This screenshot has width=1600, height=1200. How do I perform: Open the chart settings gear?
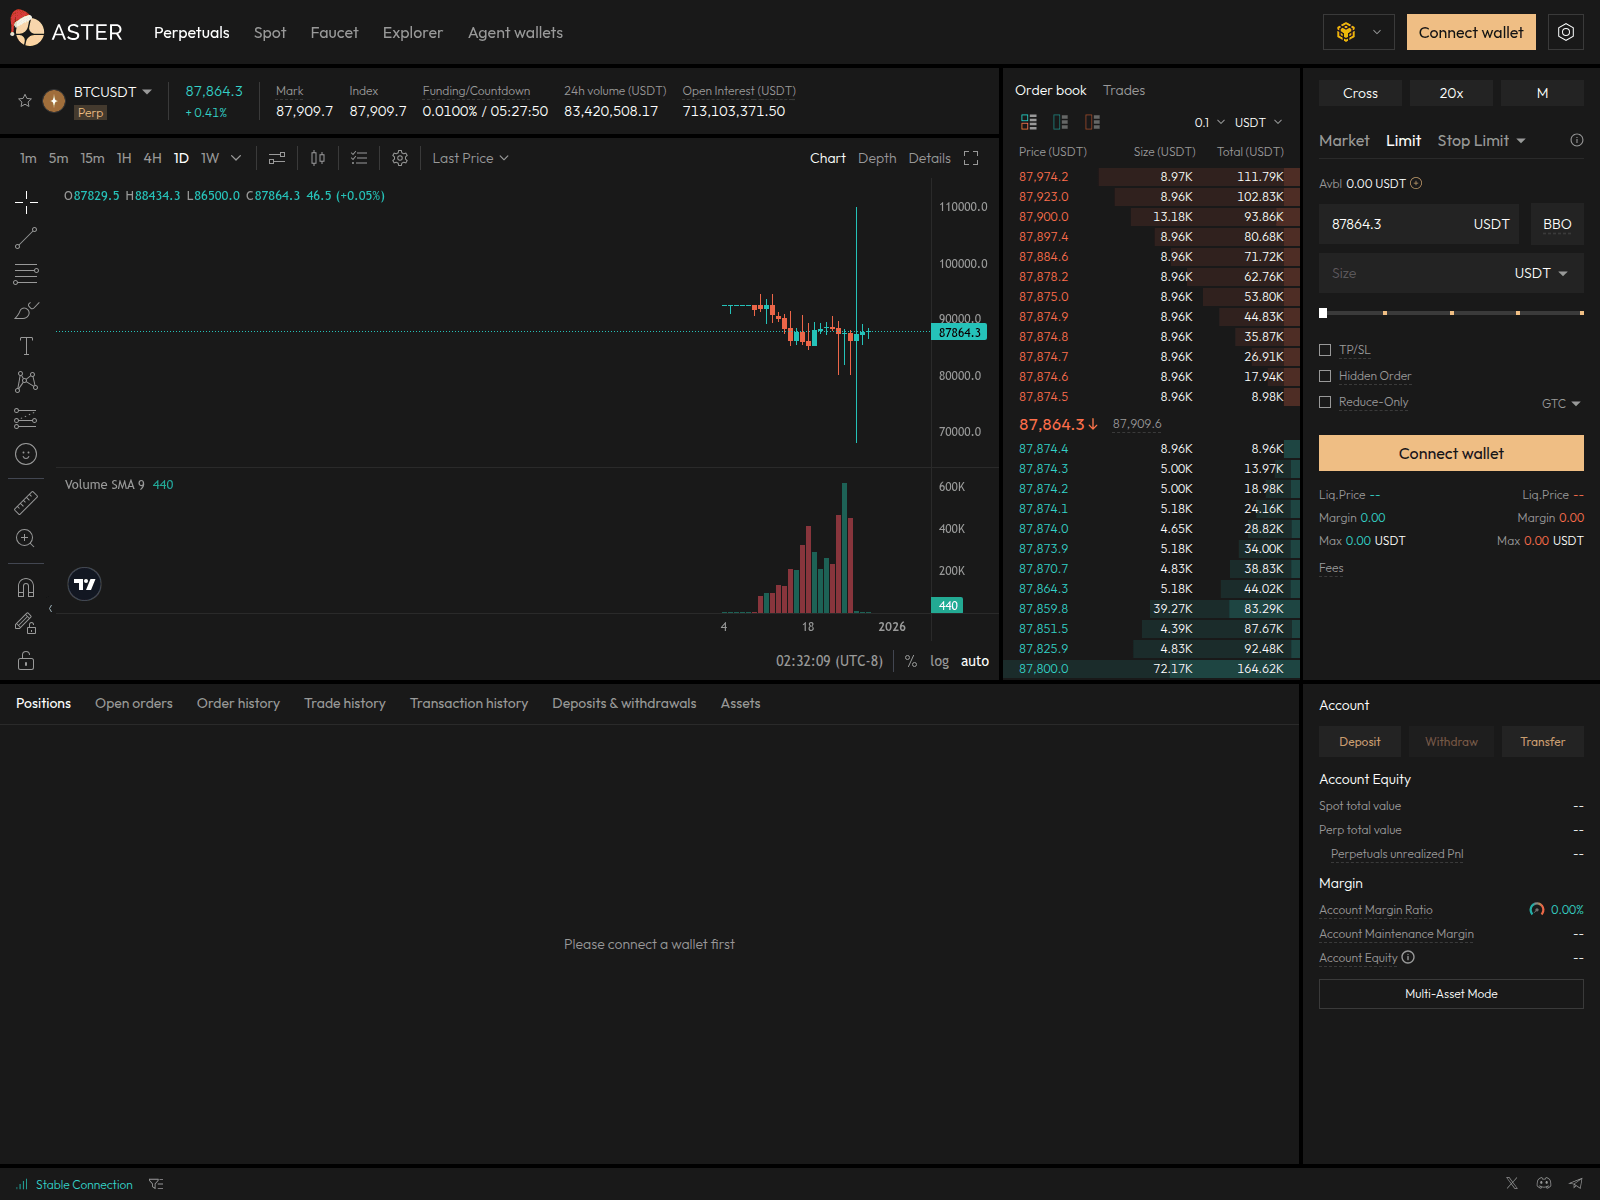tap(400, 158)
